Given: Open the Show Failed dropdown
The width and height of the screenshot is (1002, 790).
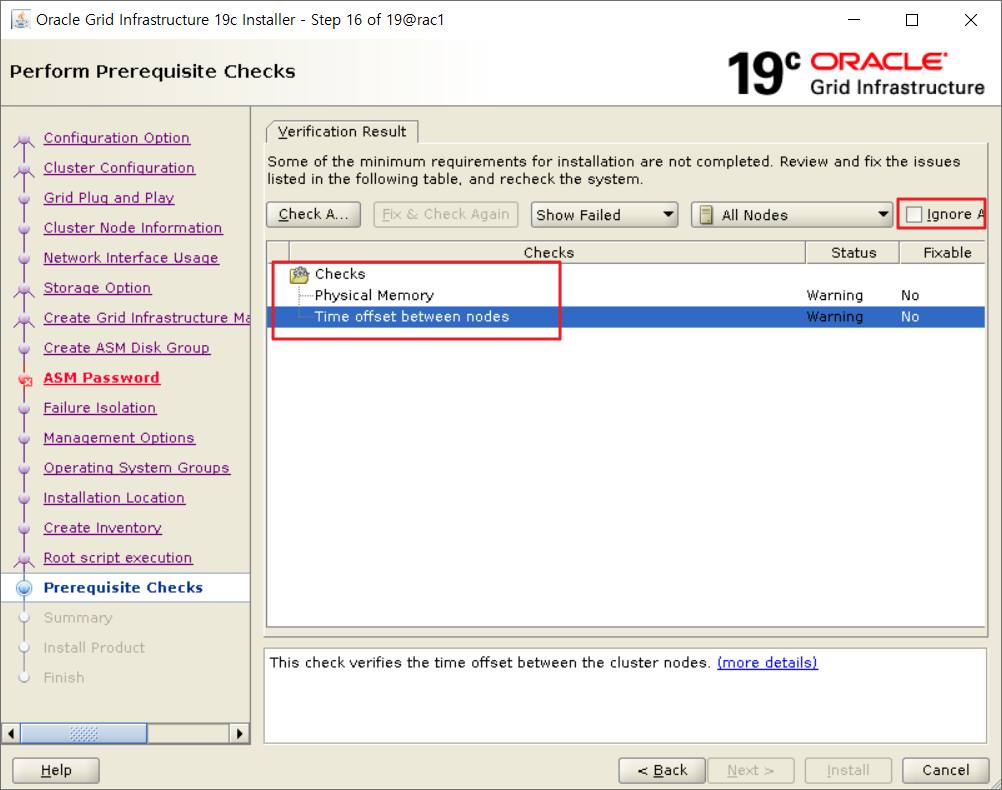Looking at the screenshot, I should (604, 215).
